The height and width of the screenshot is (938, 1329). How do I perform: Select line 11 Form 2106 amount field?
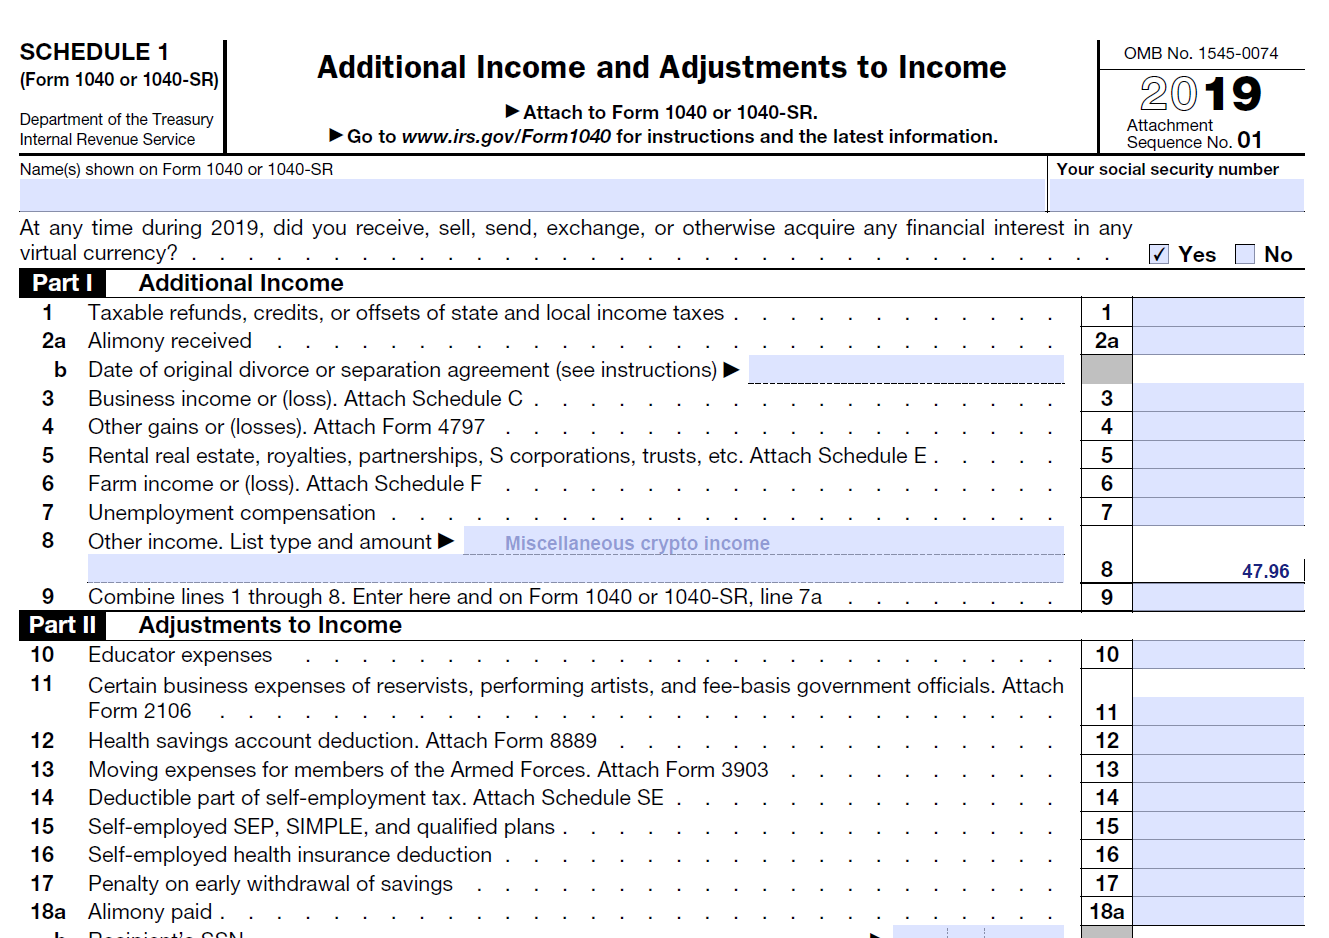coord(1218,711)
